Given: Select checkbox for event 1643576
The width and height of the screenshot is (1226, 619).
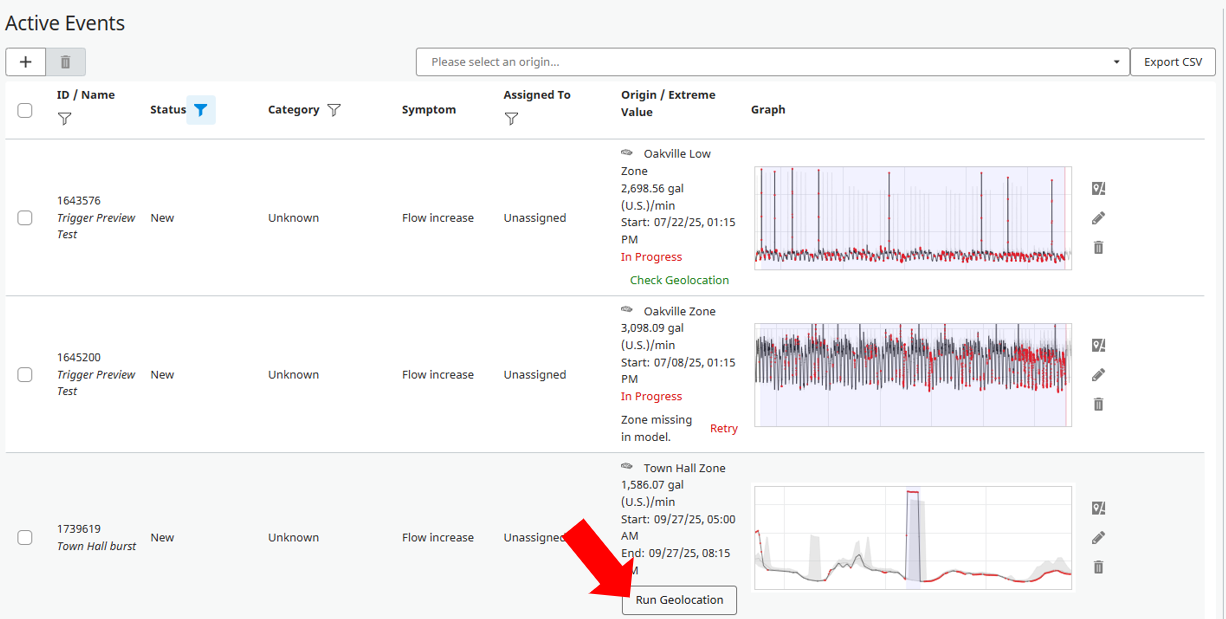Looking at the screenshot, I should tap(25, 218).
